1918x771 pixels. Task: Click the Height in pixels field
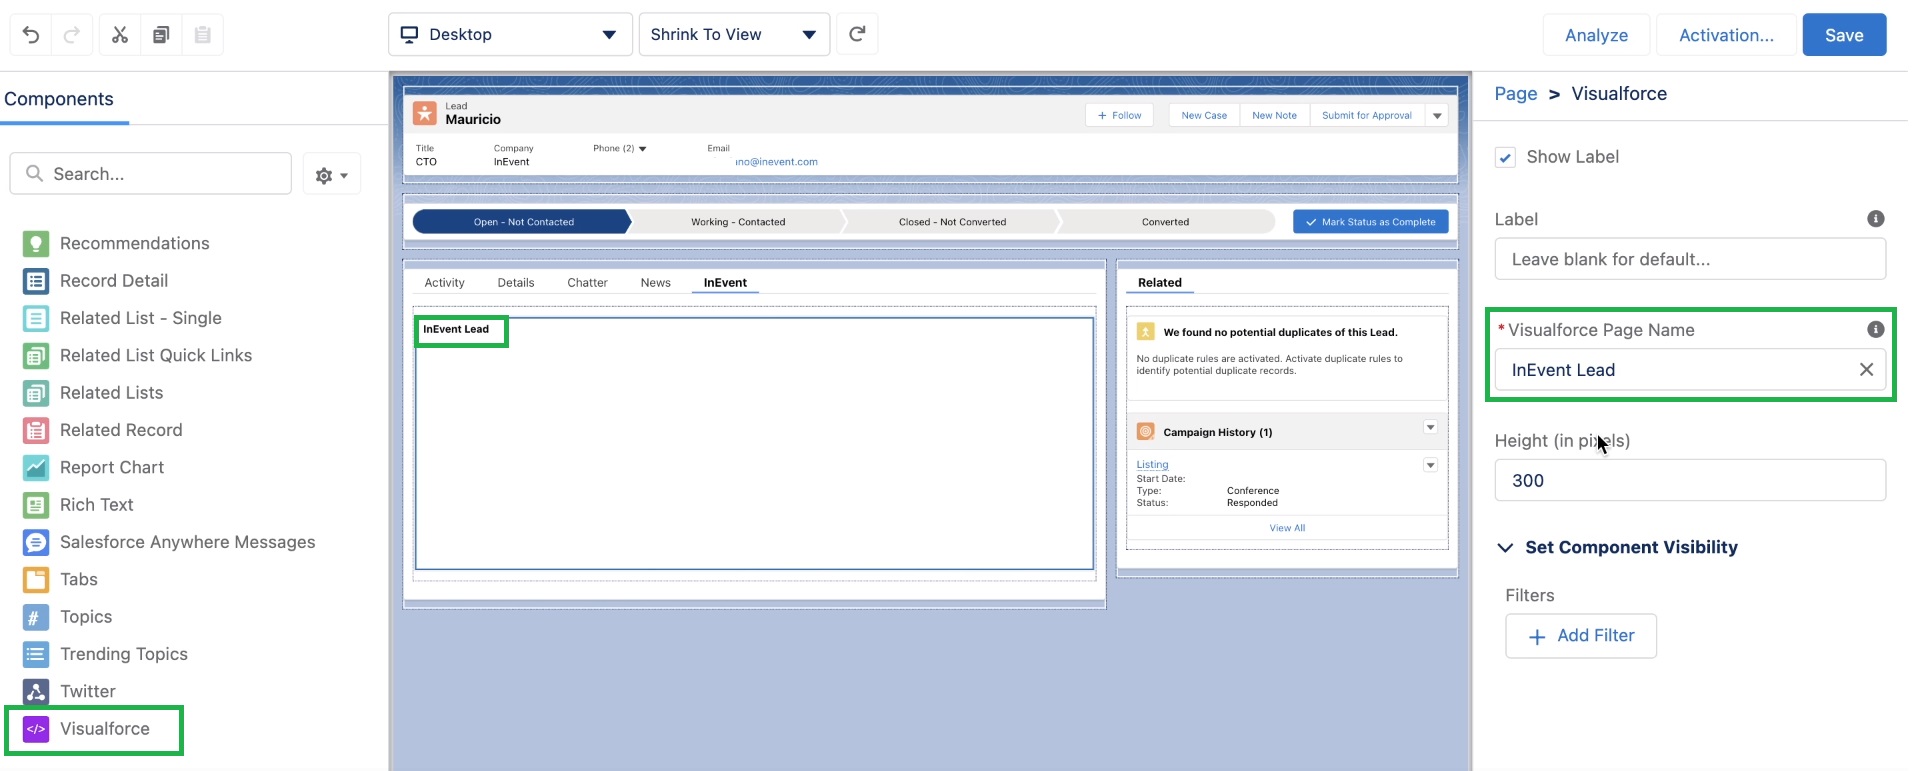tap(1690, 480)
